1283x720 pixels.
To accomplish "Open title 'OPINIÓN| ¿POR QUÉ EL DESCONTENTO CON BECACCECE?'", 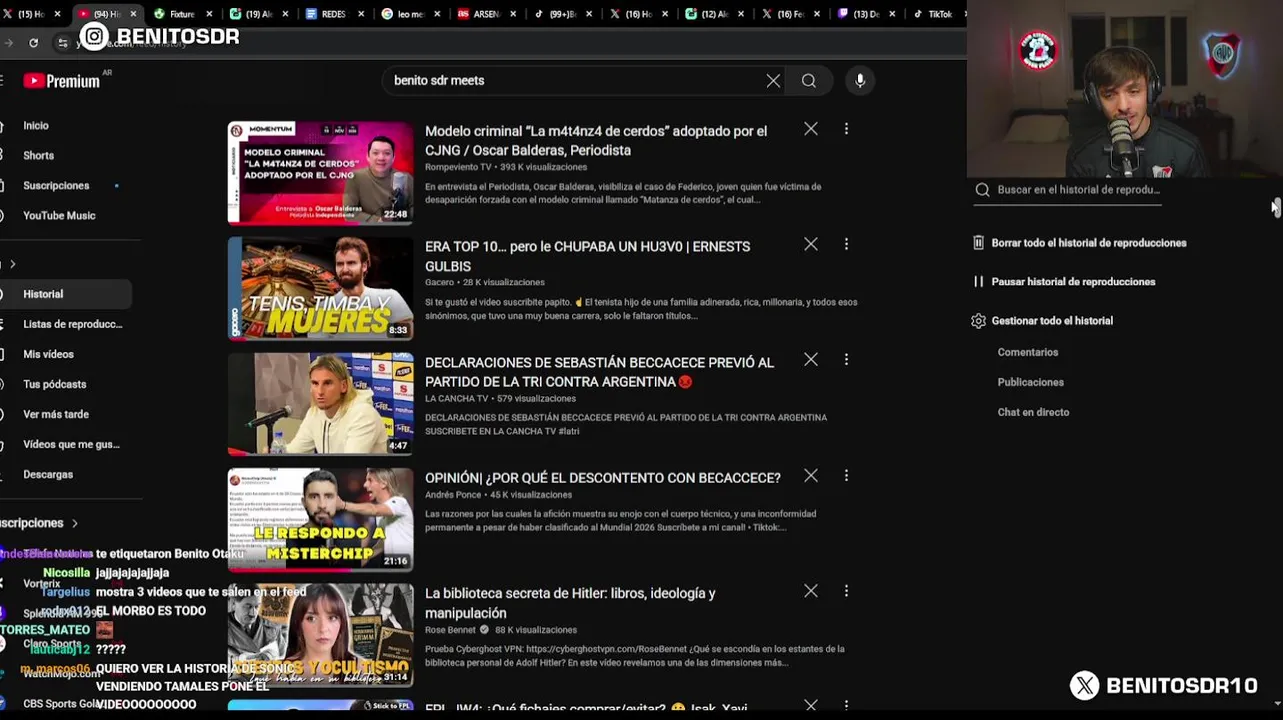I will point(602,478).
